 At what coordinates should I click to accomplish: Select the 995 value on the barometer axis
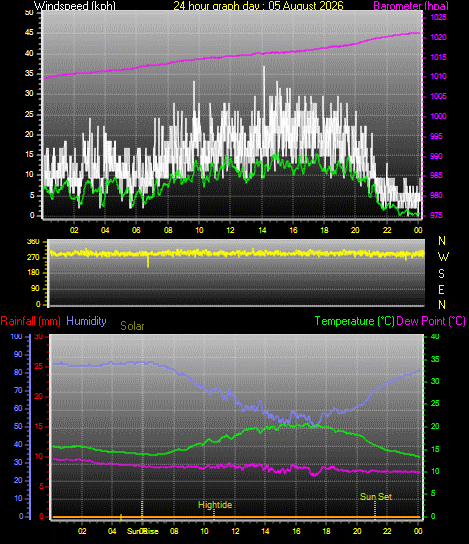(436, 136)
